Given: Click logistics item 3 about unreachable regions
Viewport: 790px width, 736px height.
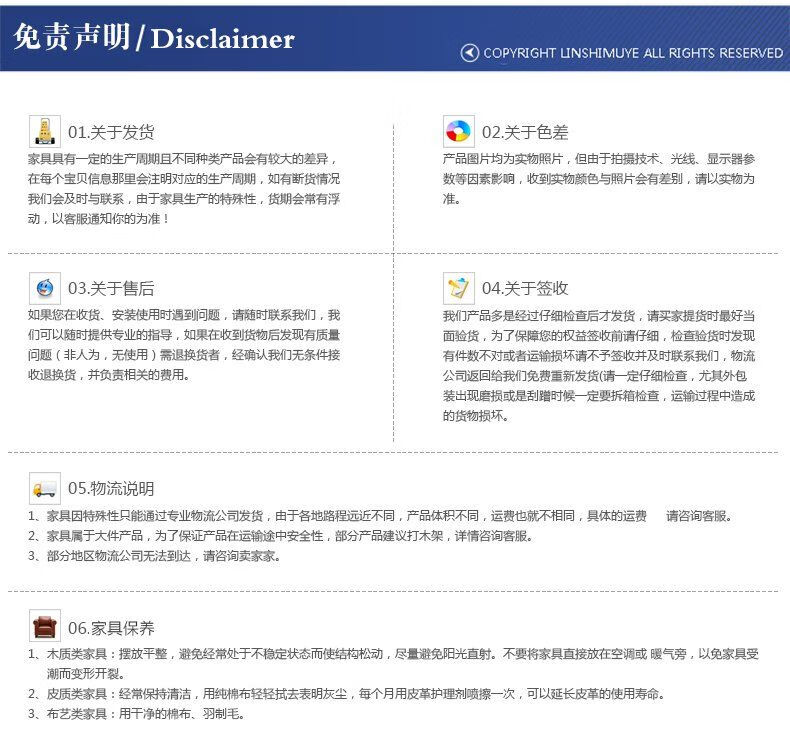Looking at the screenshot, I should [154, 556].
